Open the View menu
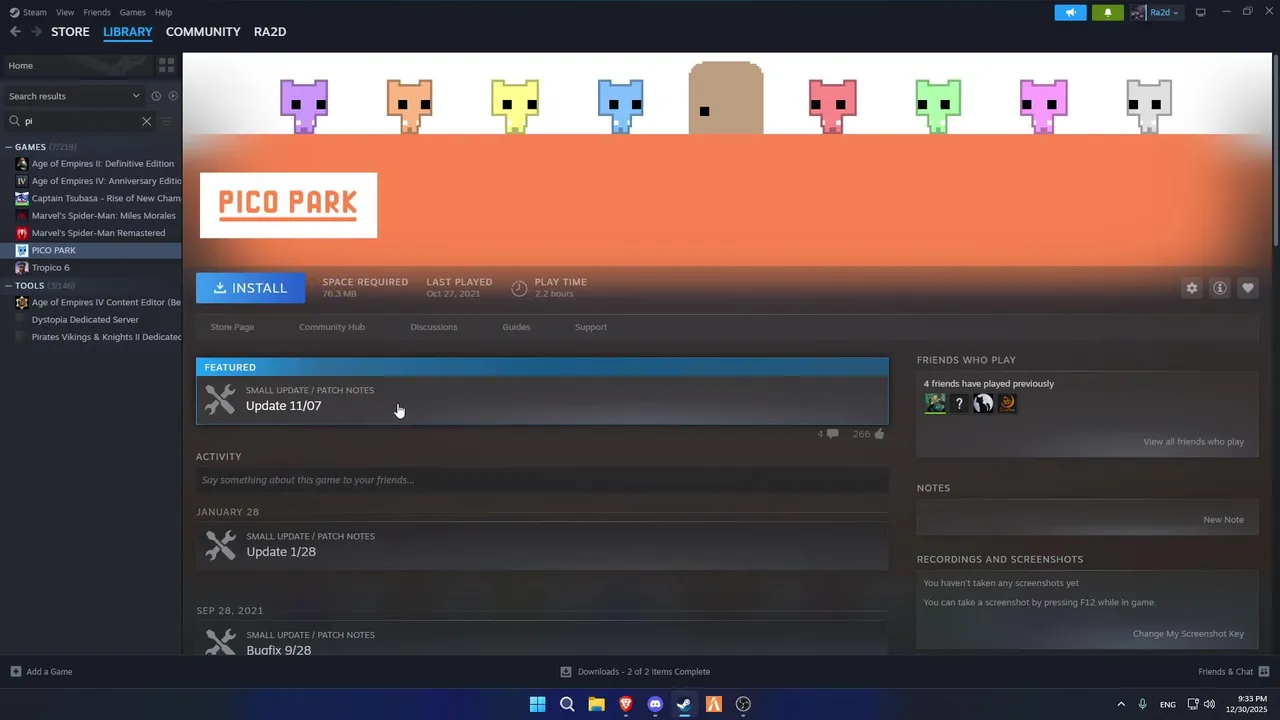The height and width of the screenshot is (720, 1280). click(x=65, y=12)
